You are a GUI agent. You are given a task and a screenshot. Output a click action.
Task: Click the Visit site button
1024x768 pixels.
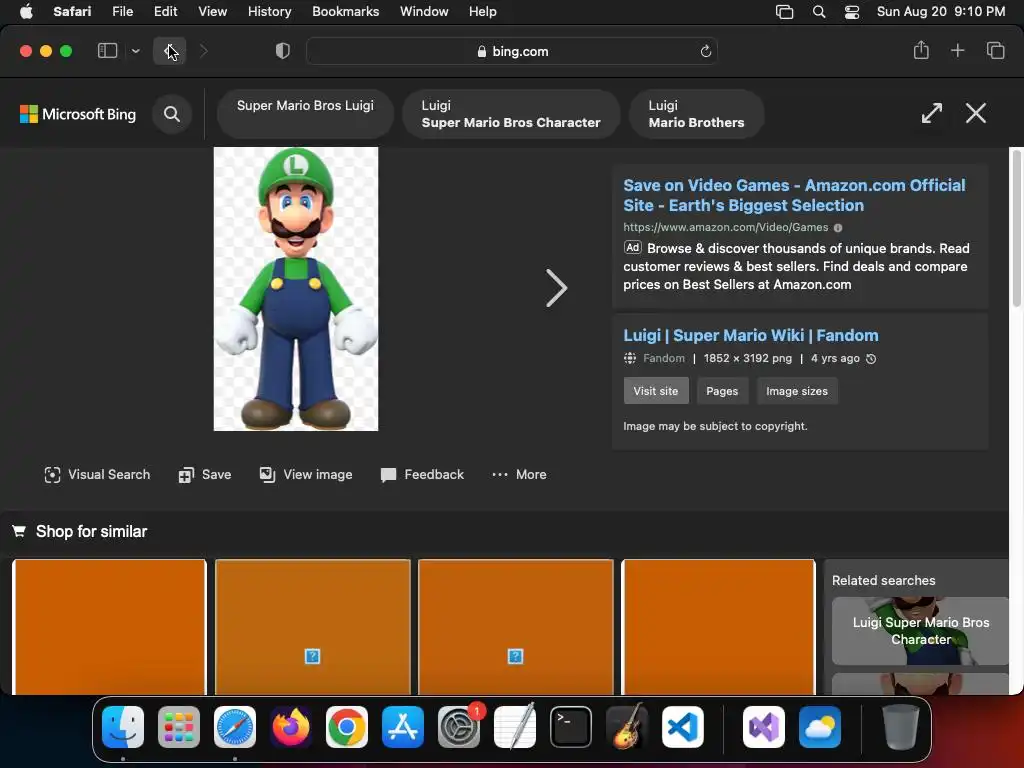pos(656,391)
